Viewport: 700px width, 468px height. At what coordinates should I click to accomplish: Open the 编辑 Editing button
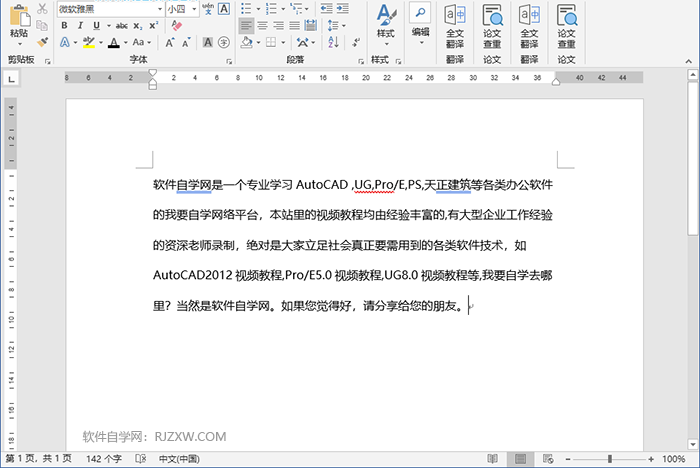[x=420, y=25]
